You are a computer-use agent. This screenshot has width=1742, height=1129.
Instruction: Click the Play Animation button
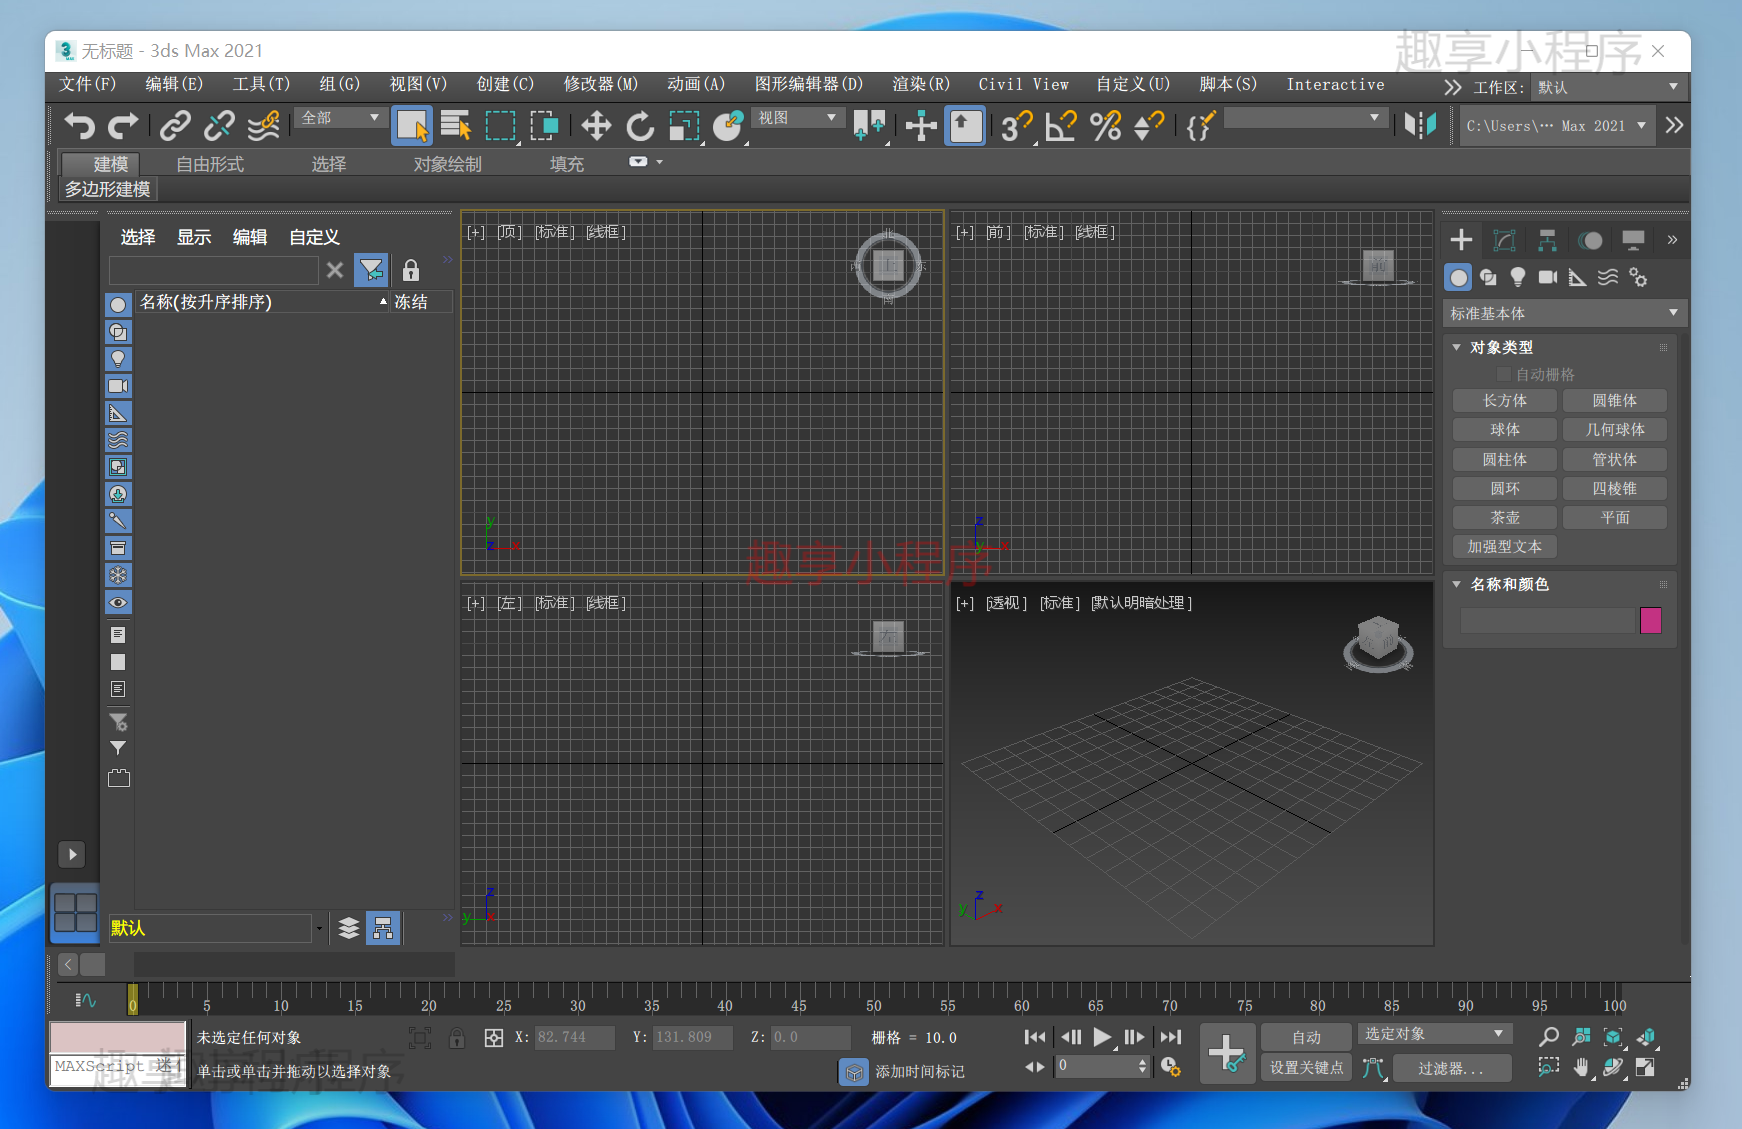tap(1102, 1037)
